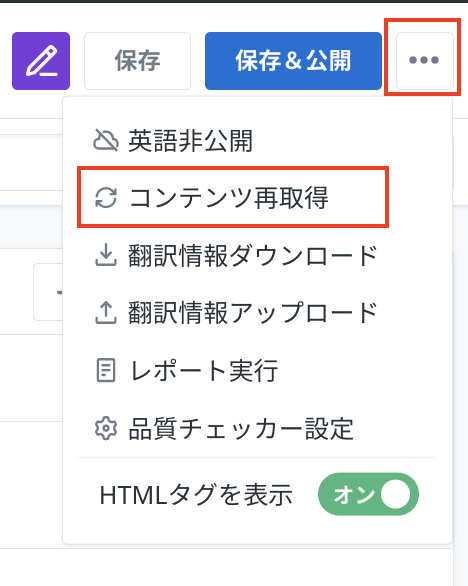The image size is (468, 586).
Task: Click the crossed-out cloud unpublish icon
Action: point(106,141)
